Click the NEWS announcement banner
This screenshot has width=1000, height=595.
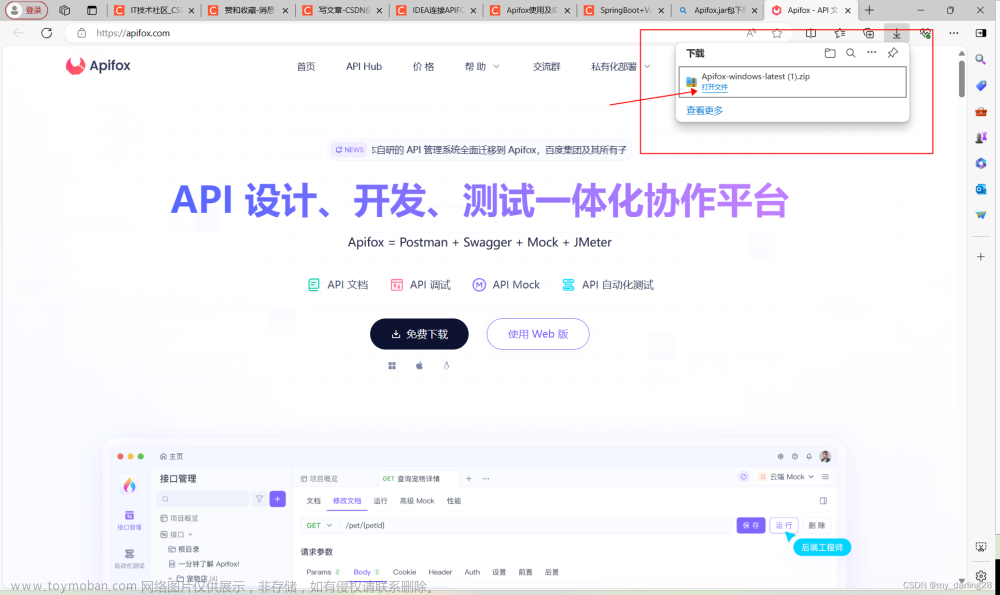pyautogui.click(x=480, y=150)
